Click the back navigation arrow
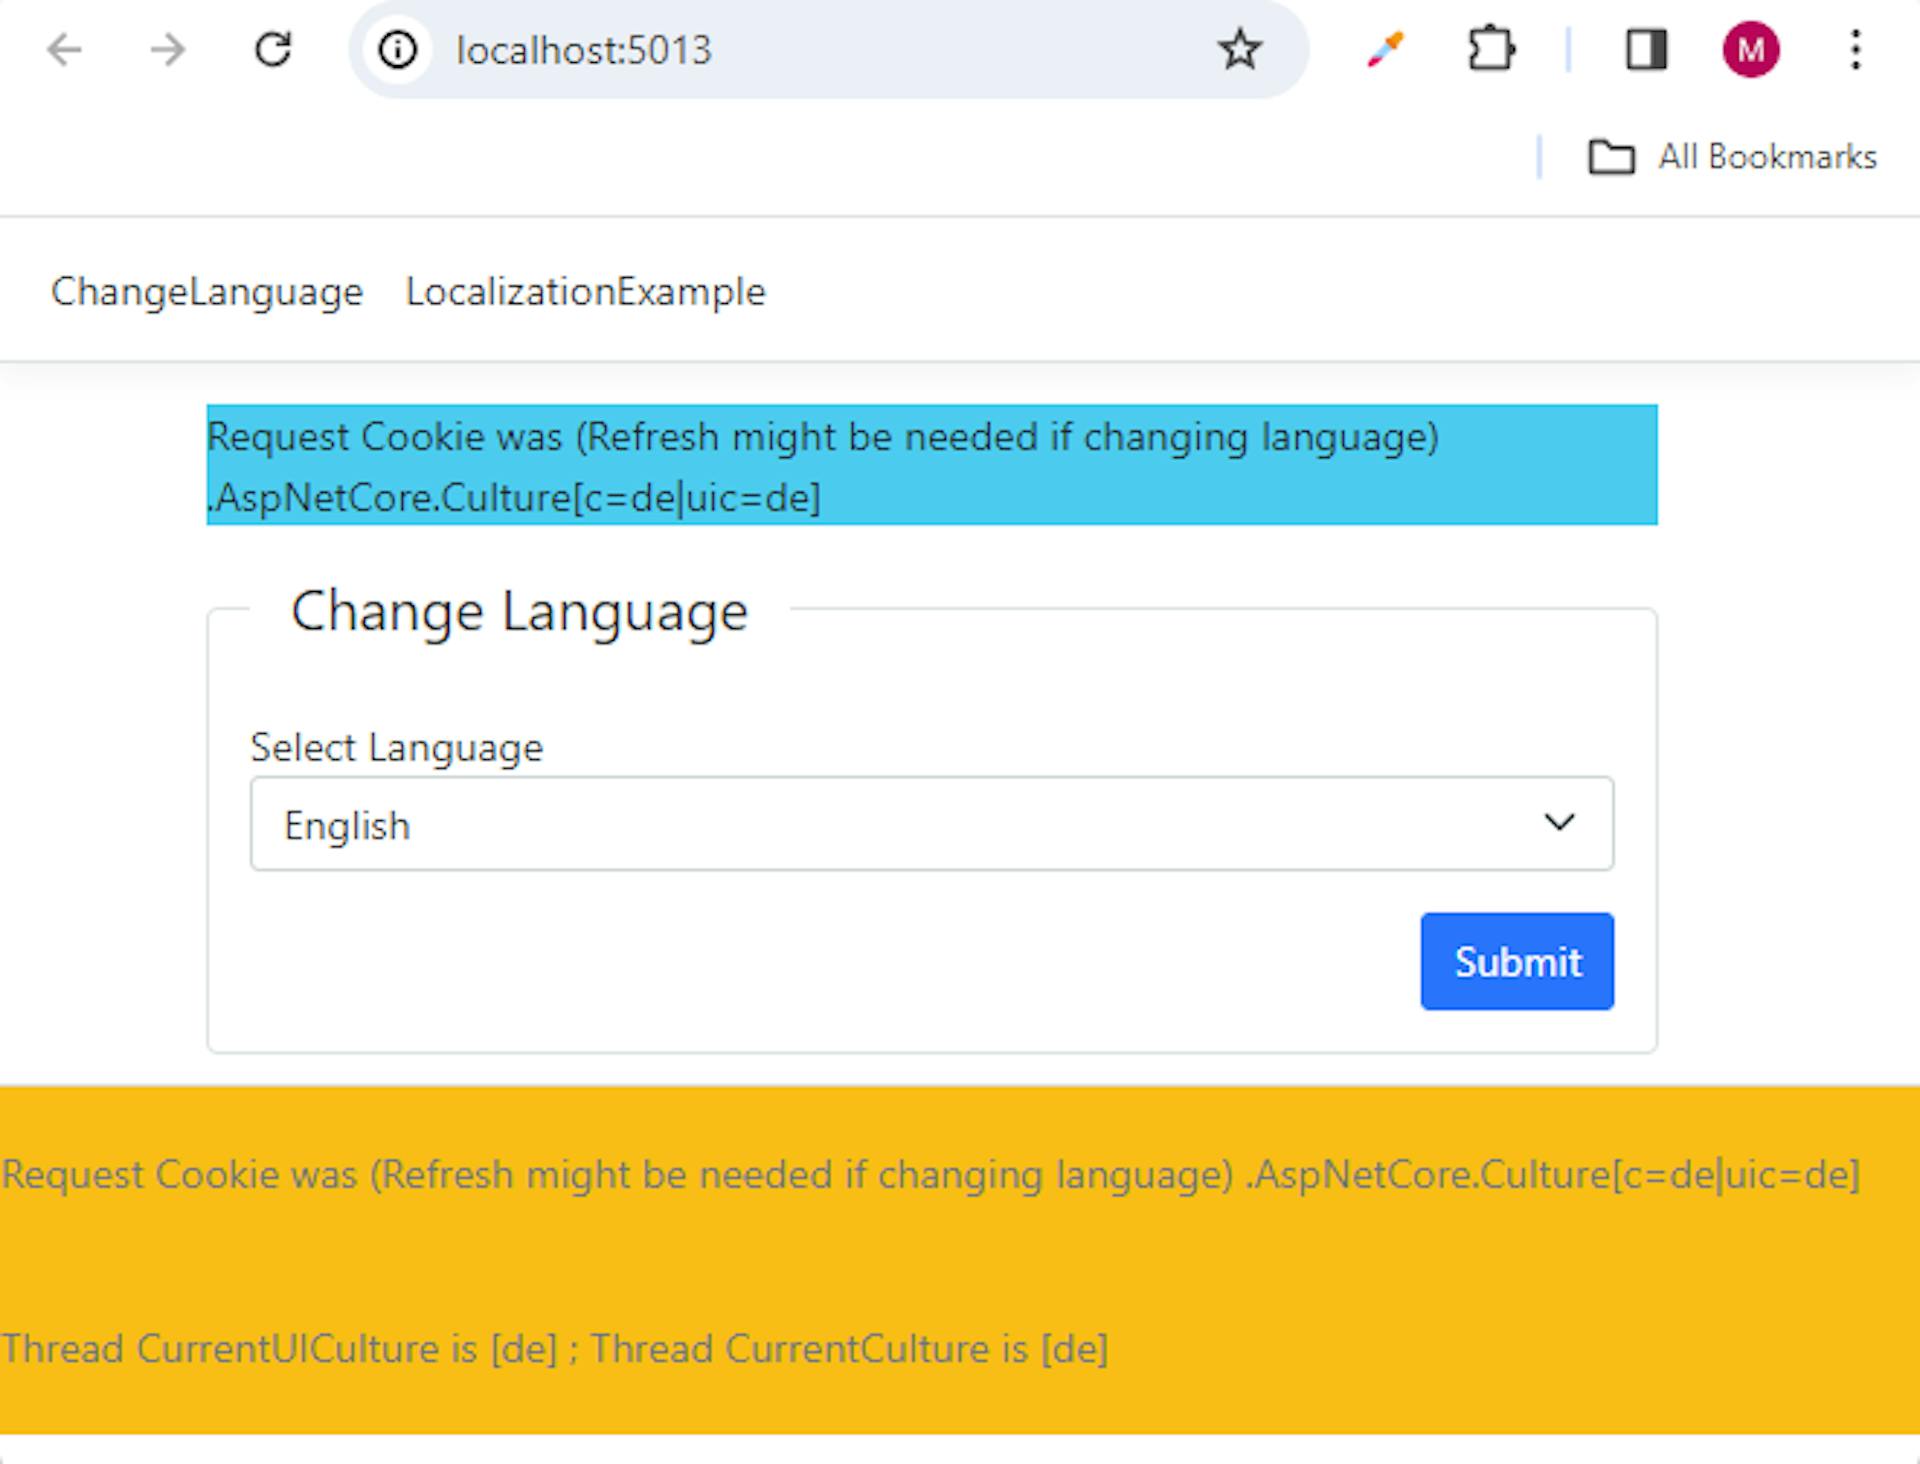The height and width of the screenshot is (1464, 1920). (x=64, y=50)
